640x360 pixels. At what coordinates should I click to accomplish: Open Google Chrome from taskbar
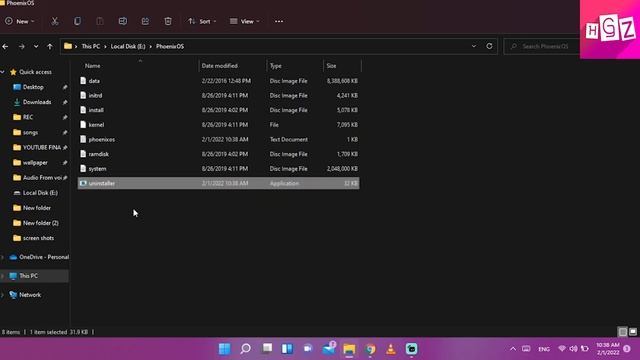click(370, 349)
